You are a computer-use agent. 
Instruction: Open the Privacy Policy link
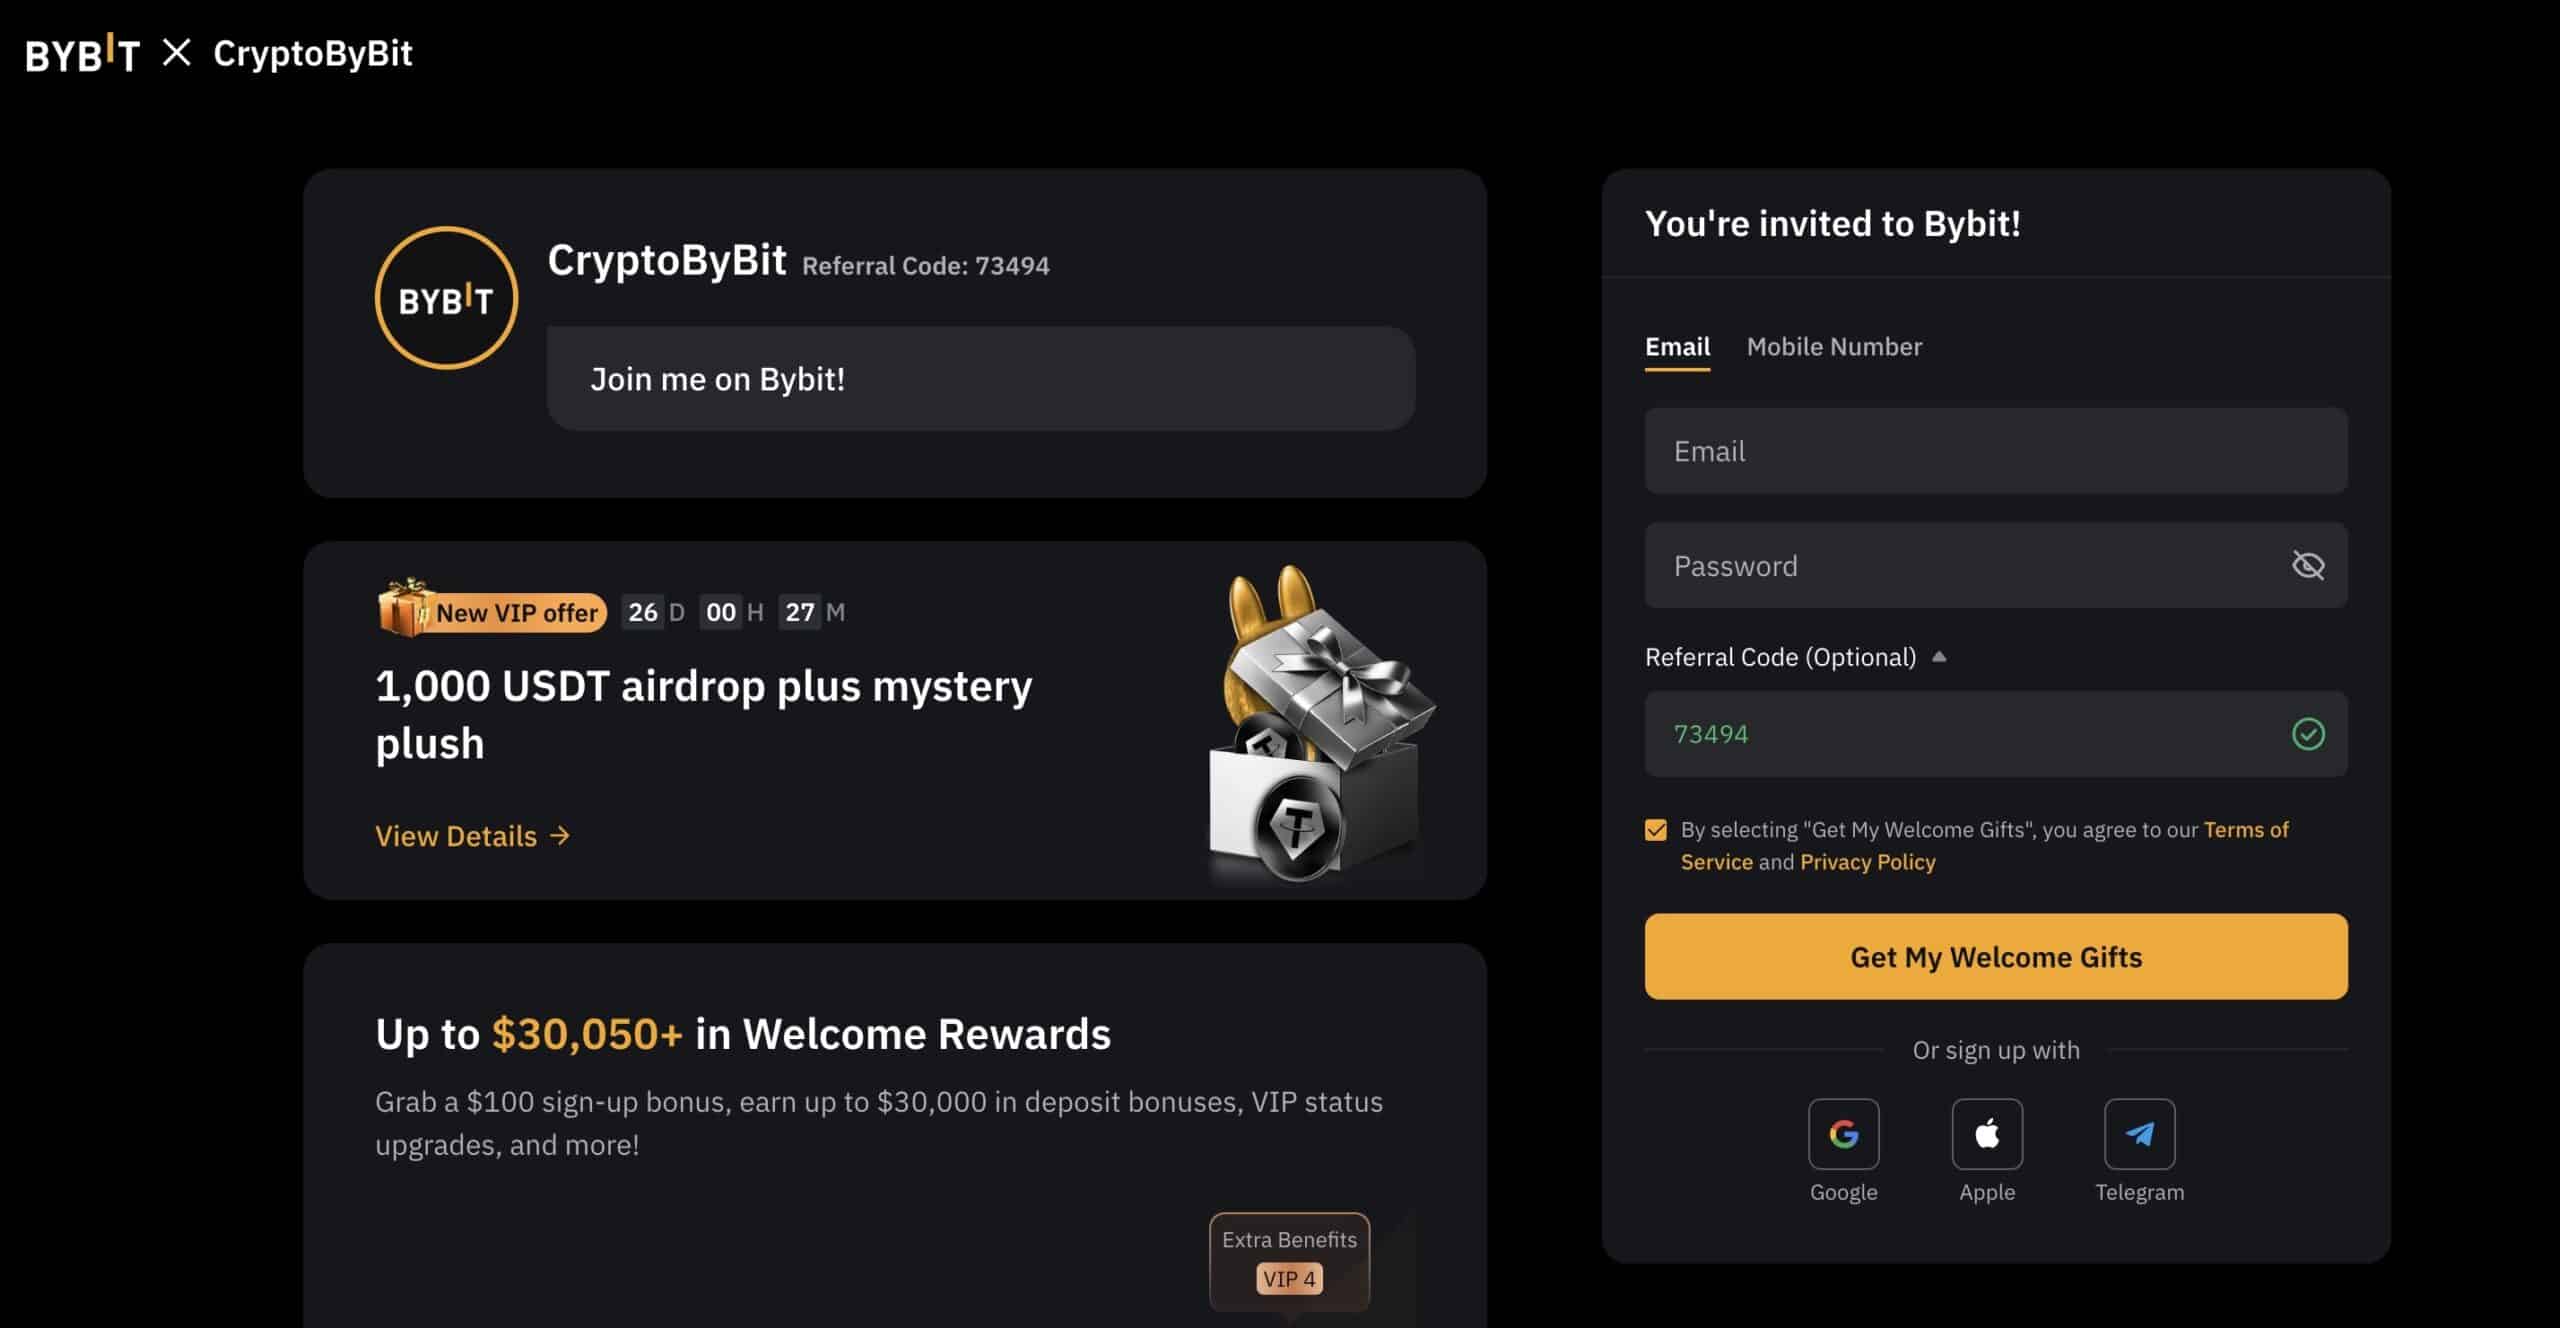[x=1867, y=862]
